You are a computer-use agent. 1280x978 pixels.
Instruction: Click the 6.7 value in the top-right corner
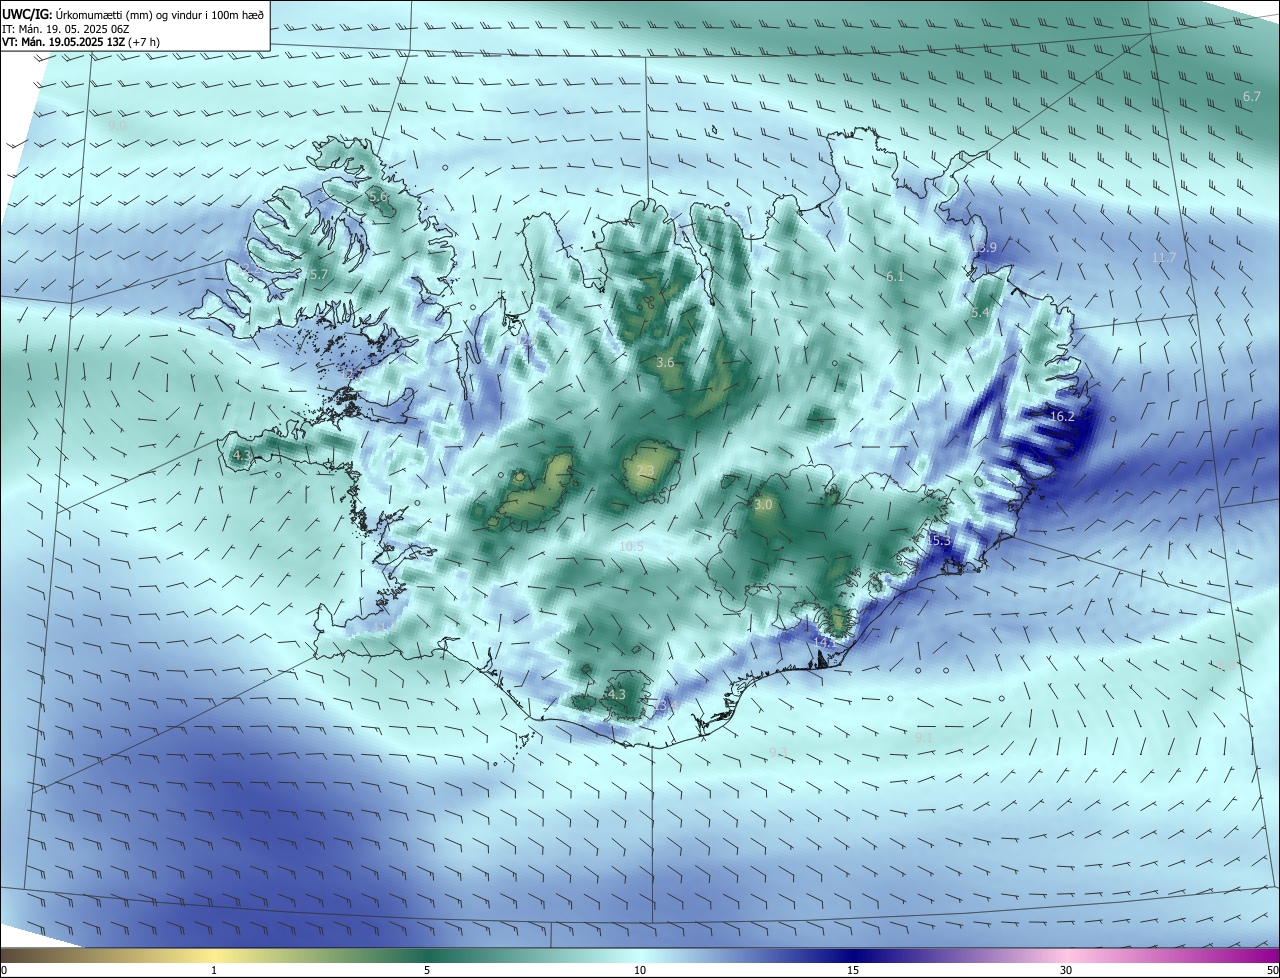(x=1252, y=96)
